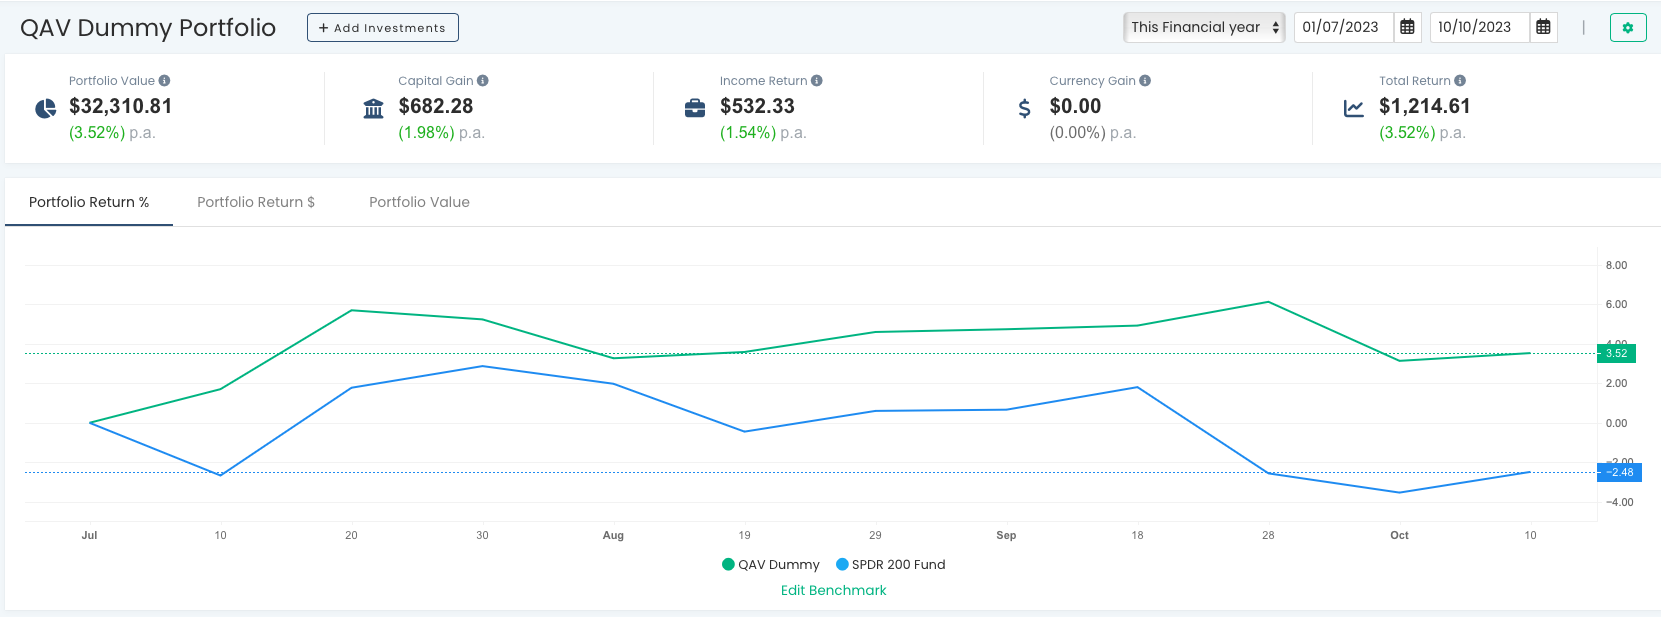Select the Portfolio Return % tab

[x=89, y=202]
